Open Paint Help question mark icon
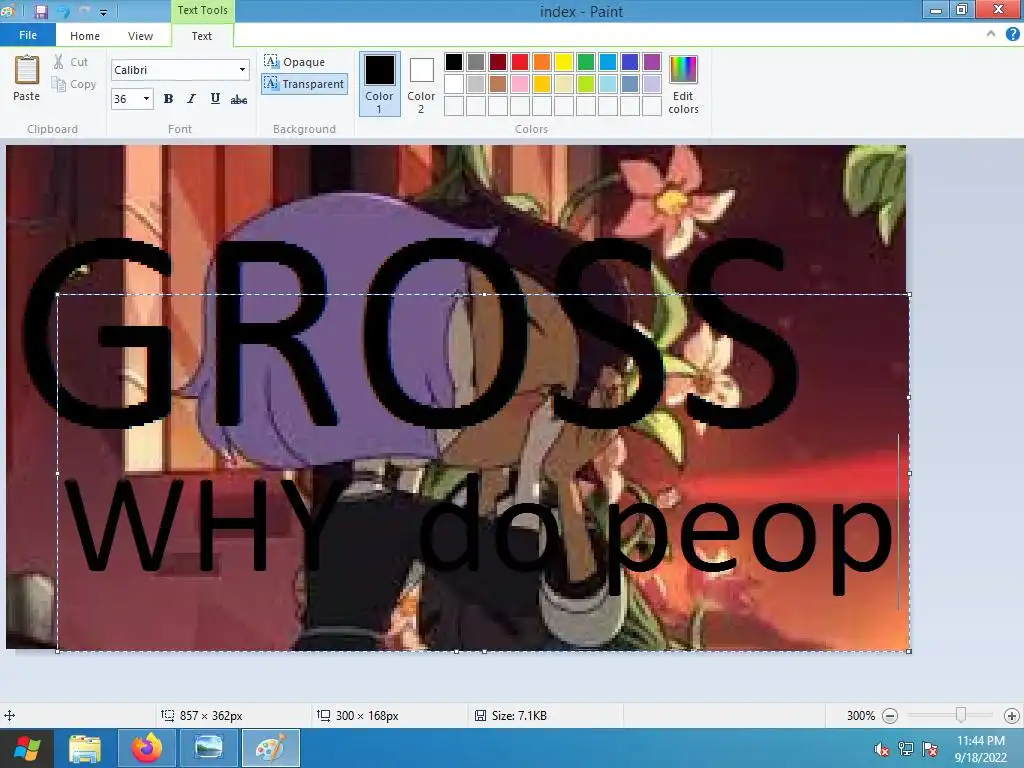1024x768 pixels. point(1012,34)
